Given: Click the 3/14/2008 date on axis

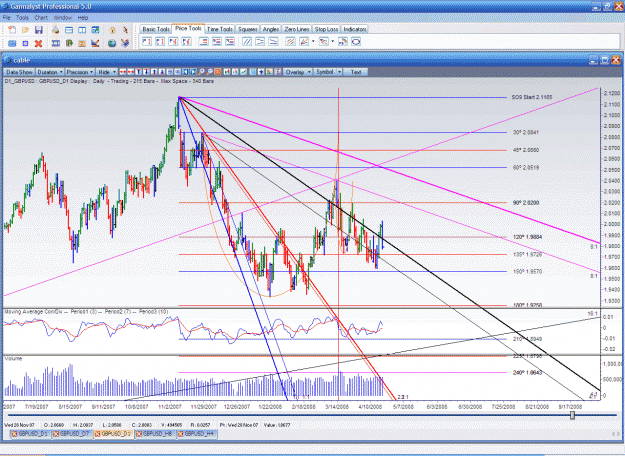Looking at the screenshot, I should (x=337, y=407).
